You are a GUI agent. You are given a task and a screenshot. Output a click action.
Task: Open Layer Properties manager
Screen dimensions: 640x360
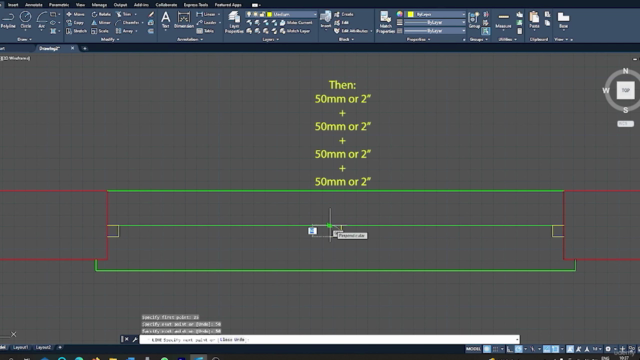[x=234, y=22]
